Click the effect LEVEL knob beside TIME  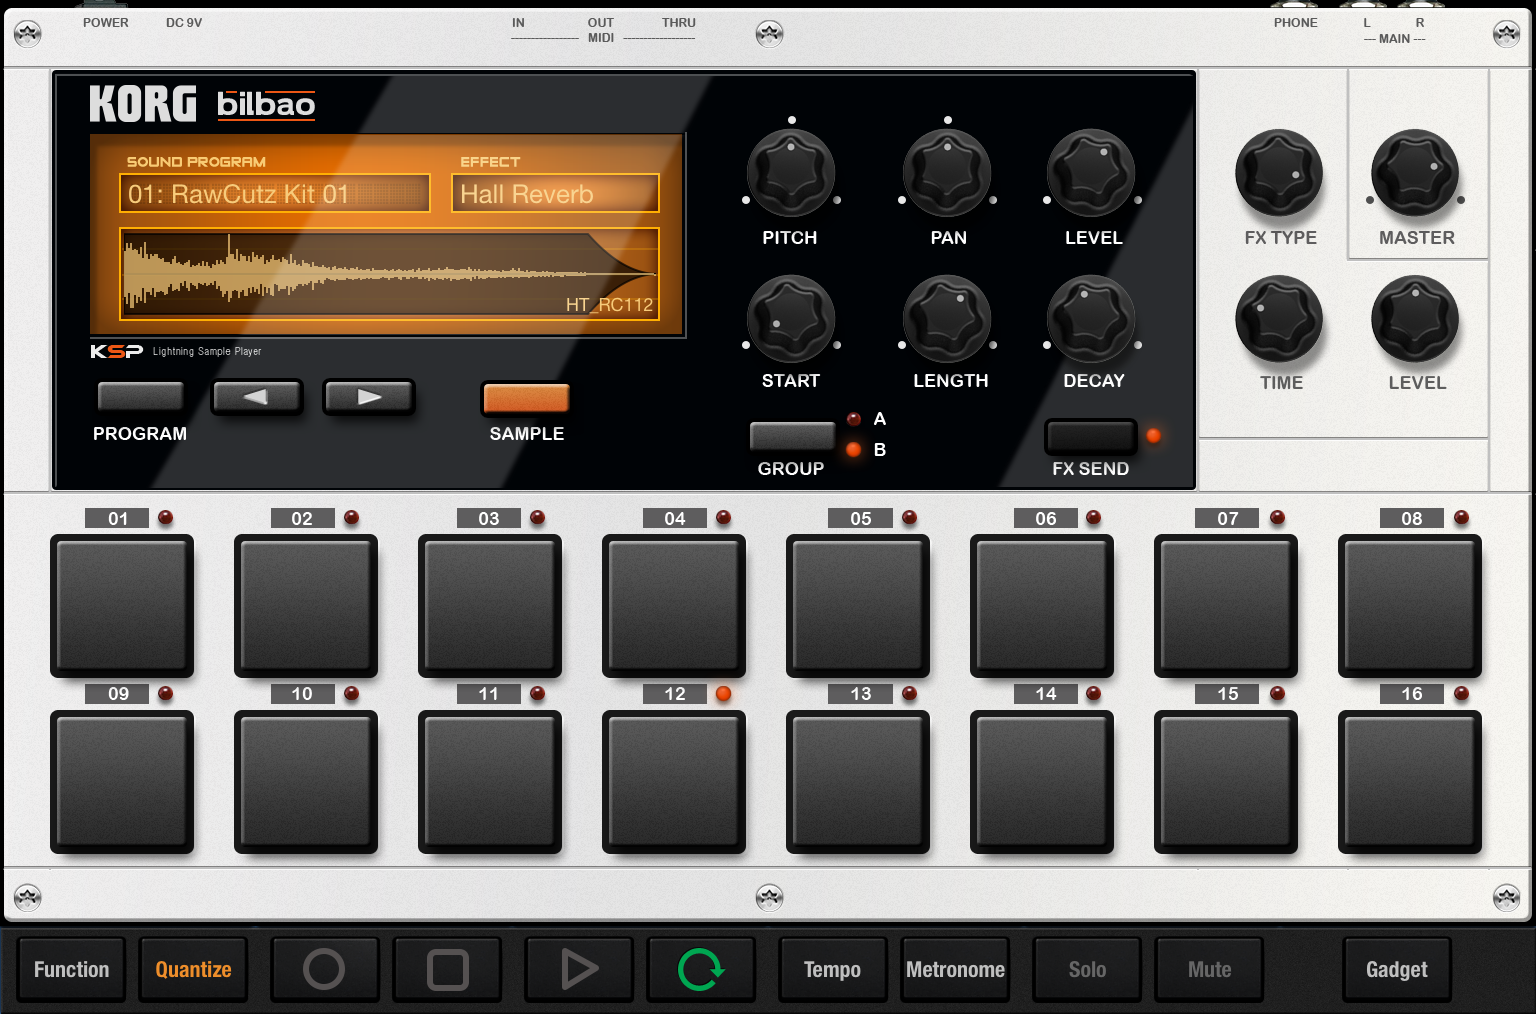(x=1415, y=318)
